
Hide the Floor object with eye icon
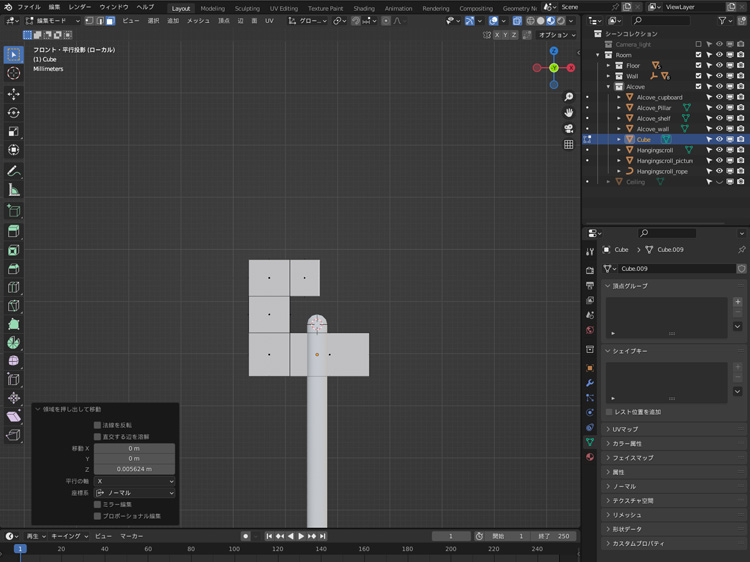click(719, 65)
